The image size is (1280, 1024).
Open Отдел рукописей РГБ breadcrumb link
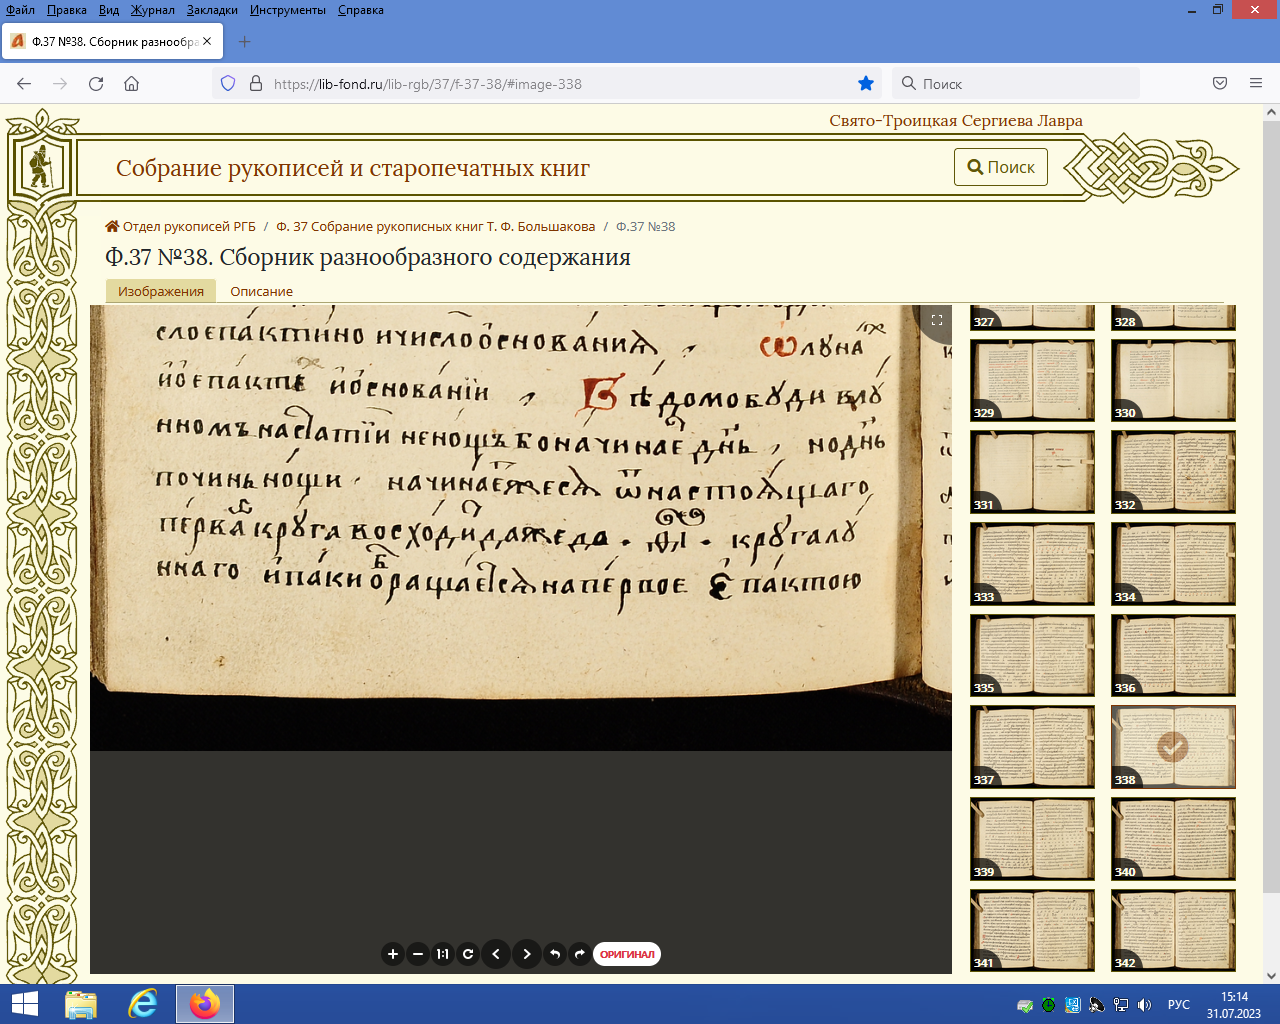coord(189,226)
